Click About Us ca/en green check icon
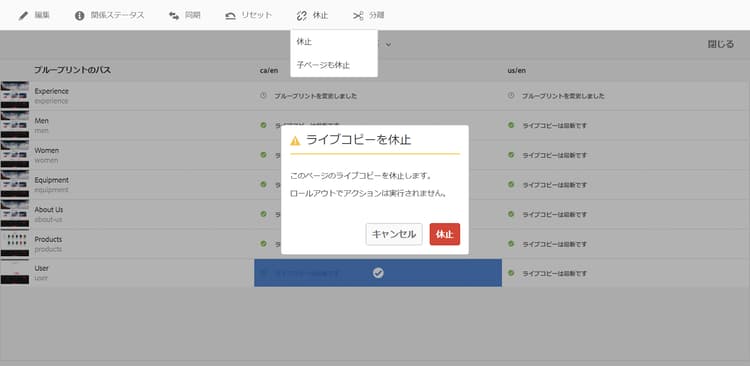Image resolution: width=750 pixels, height=366 pixels. click(263, 214)
